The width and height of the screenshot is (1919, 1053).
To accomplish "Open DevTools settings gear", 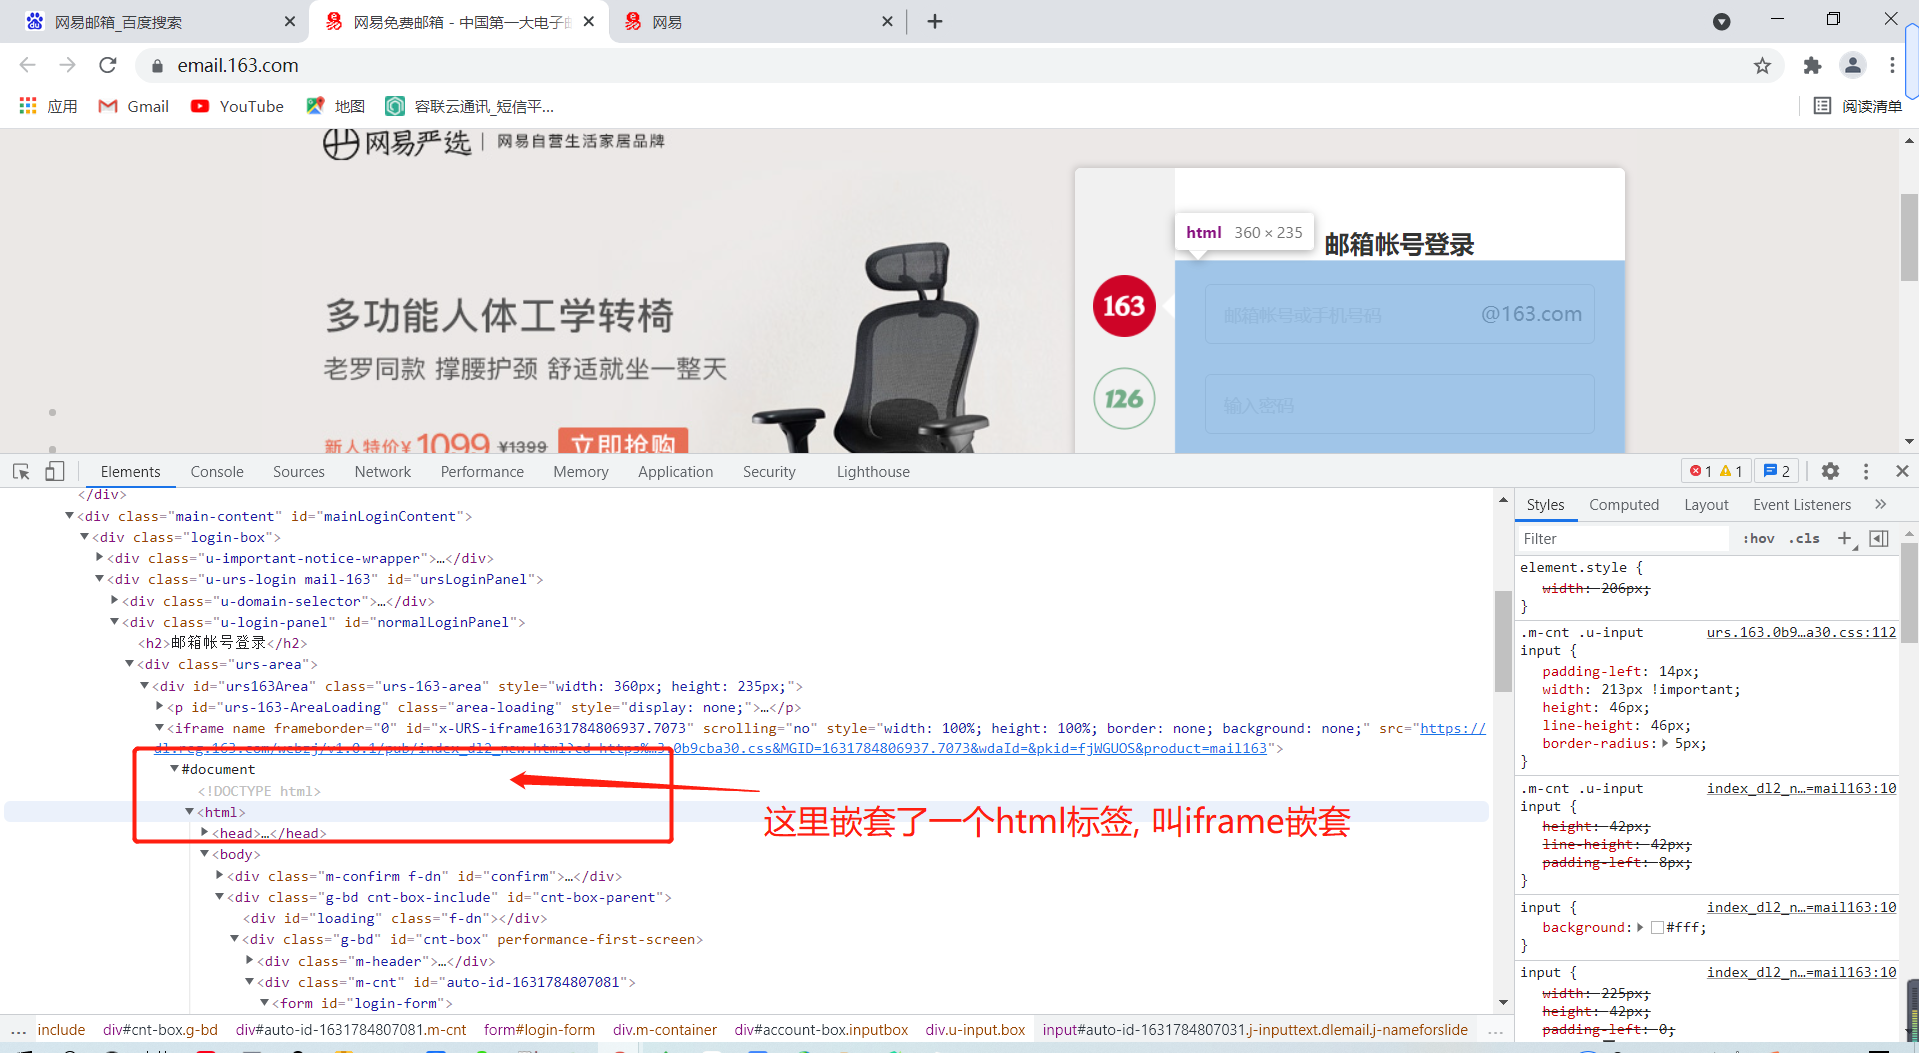I will (1830, 471).
